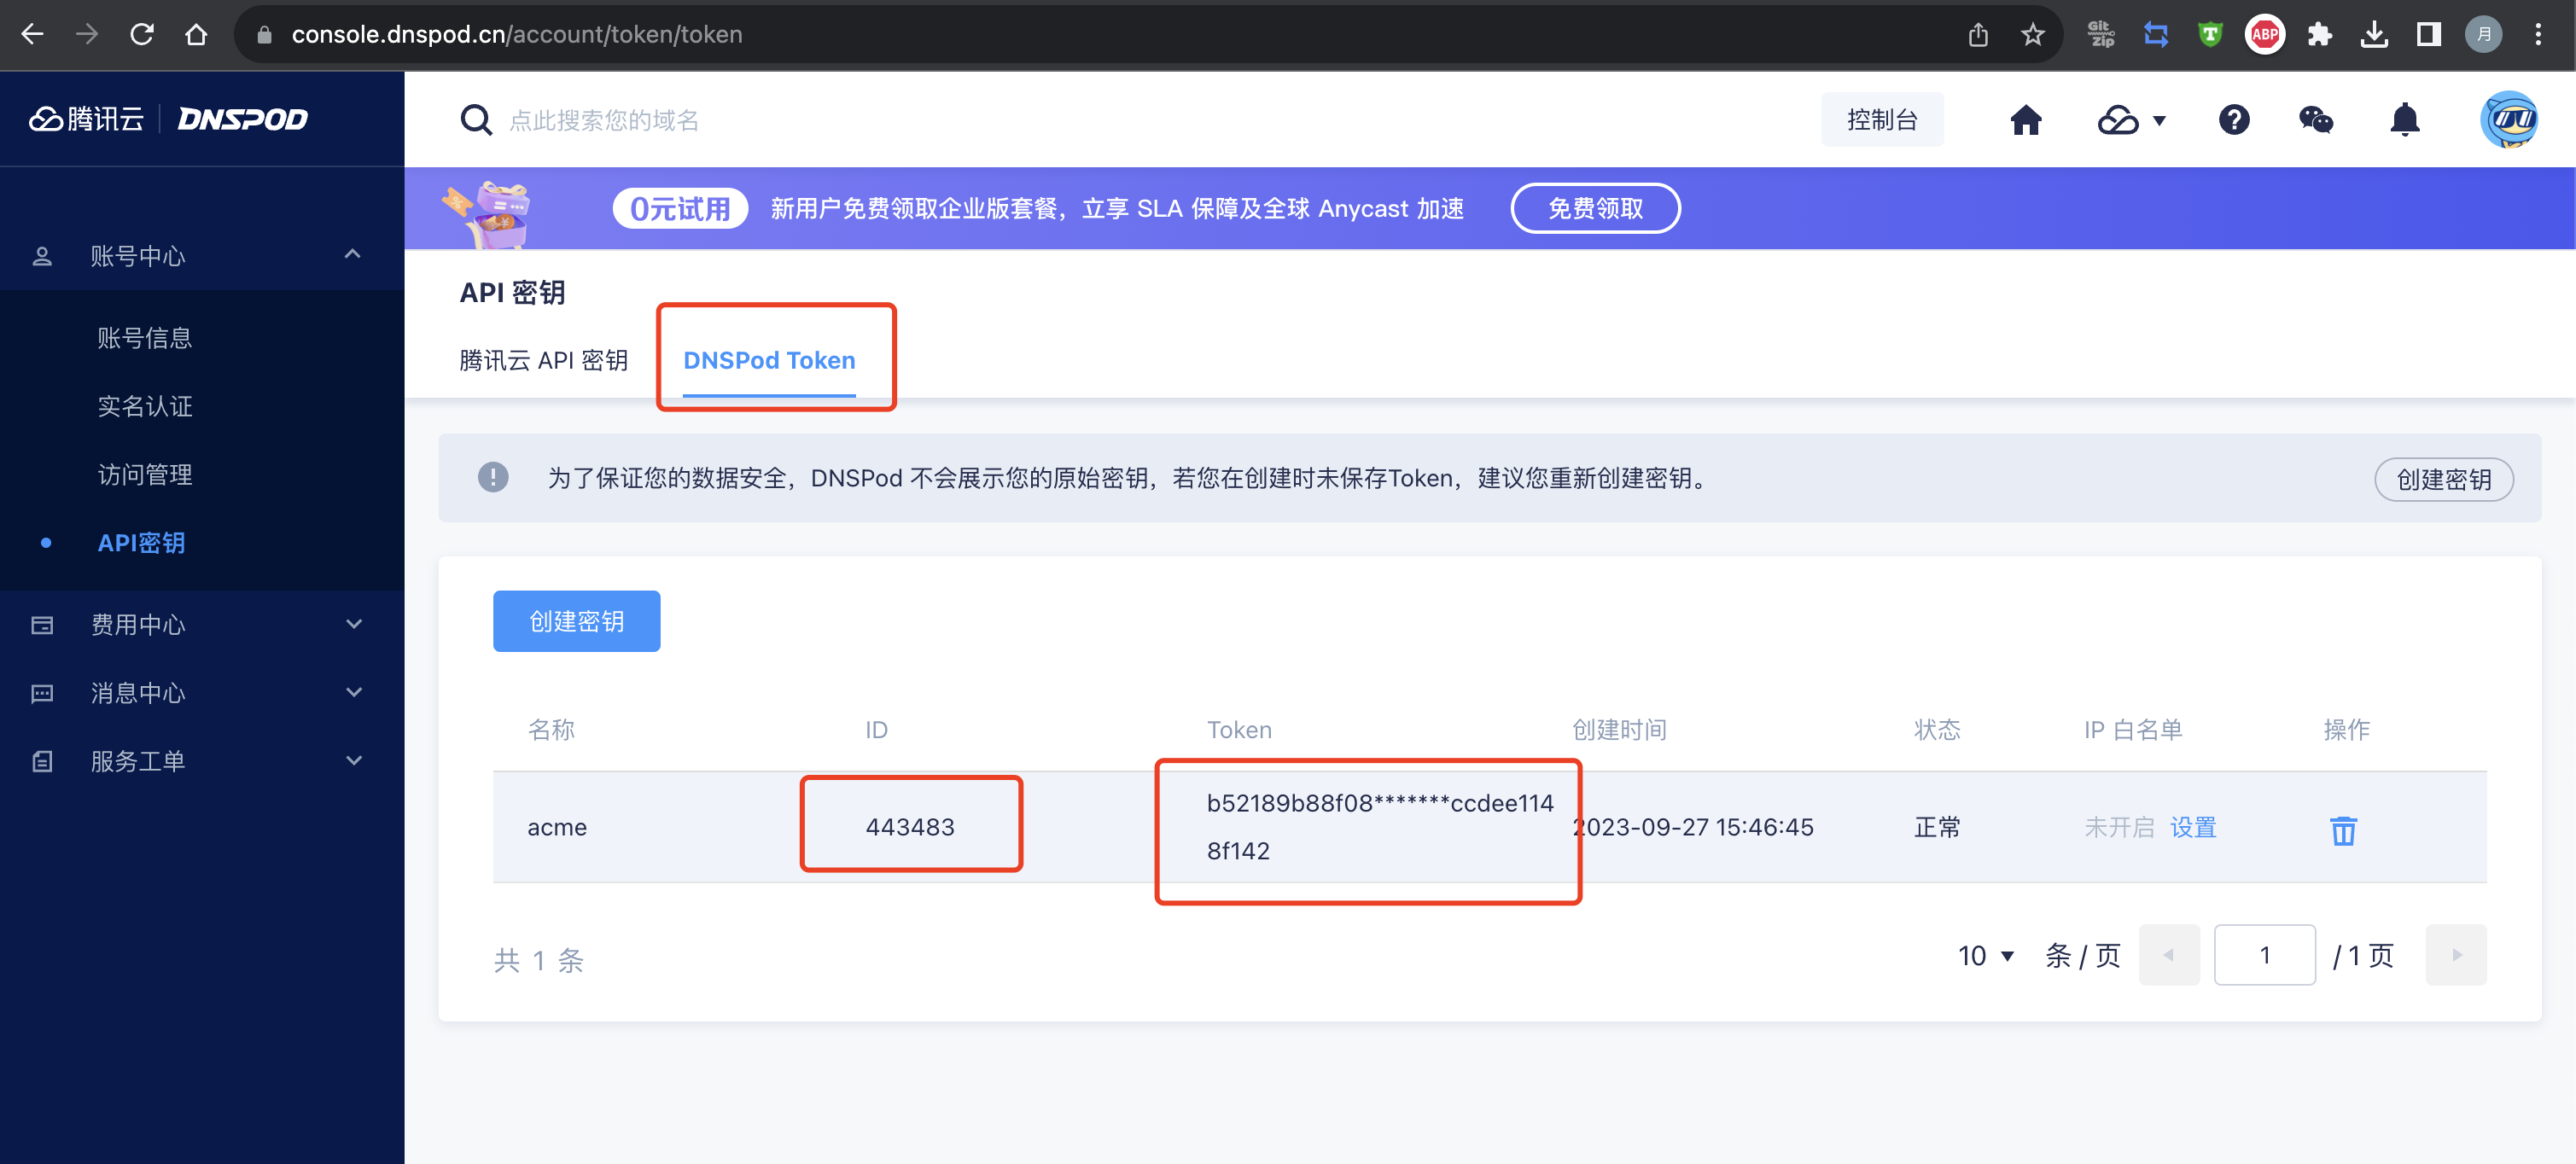The height and width of the screenshot is (1164, 2576).
Task: Open 实名认证 in the sidebar
Action: (145, 406)
